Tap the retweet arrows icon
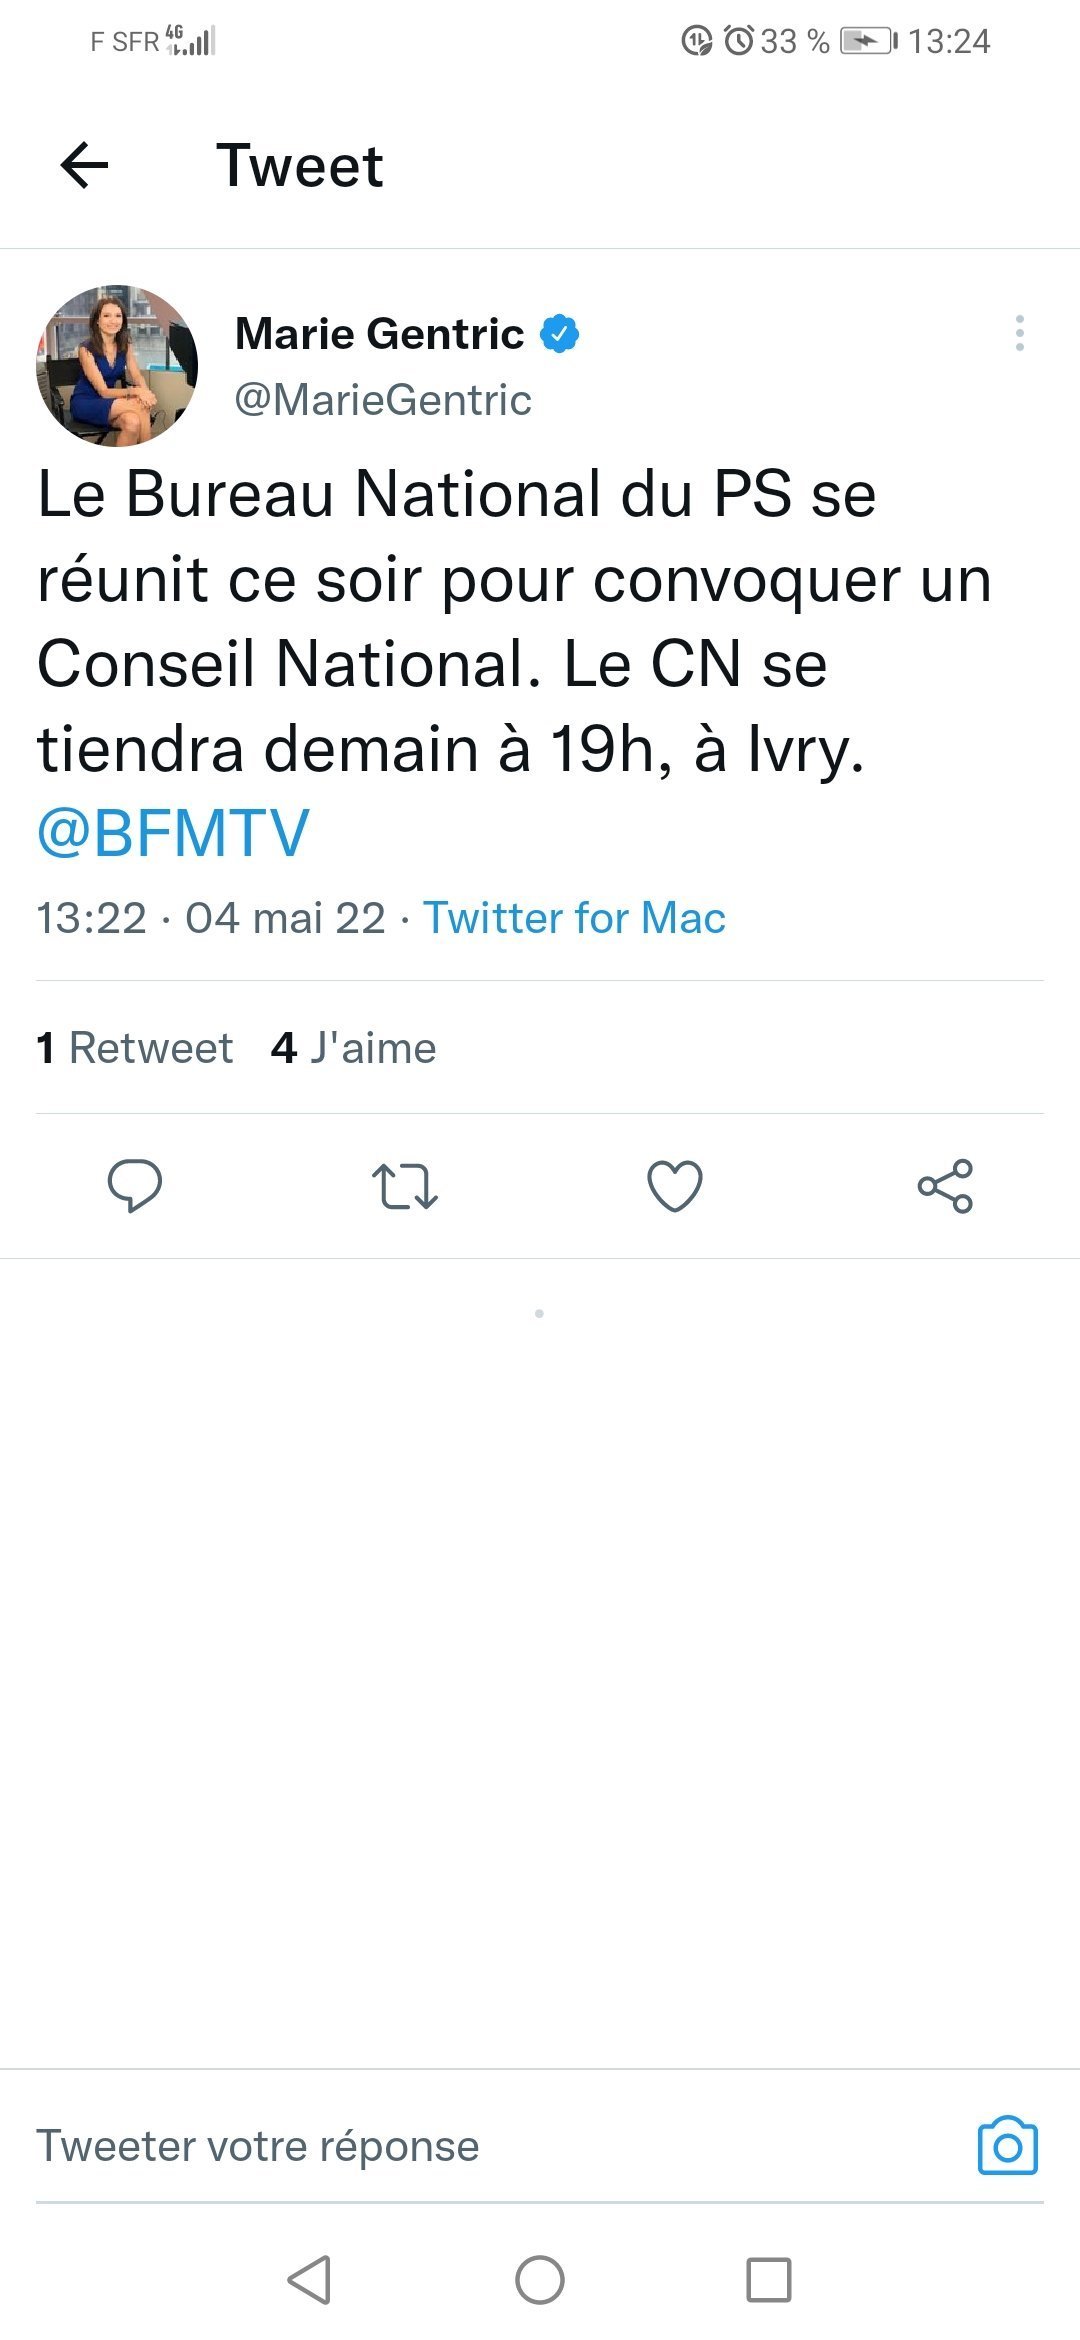Viewport: 1080px width, 2340px height. coord(405,1186)
